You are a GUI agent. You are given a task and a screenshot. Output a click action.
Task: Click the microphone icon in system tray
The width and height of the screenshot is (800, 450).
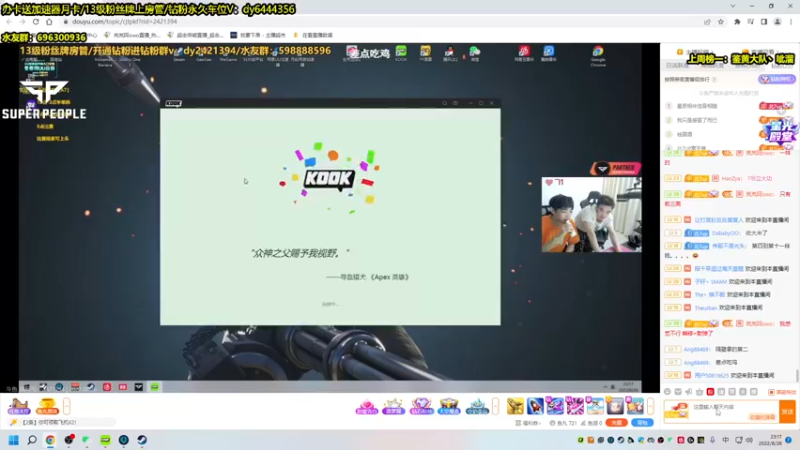coord(713,440)
